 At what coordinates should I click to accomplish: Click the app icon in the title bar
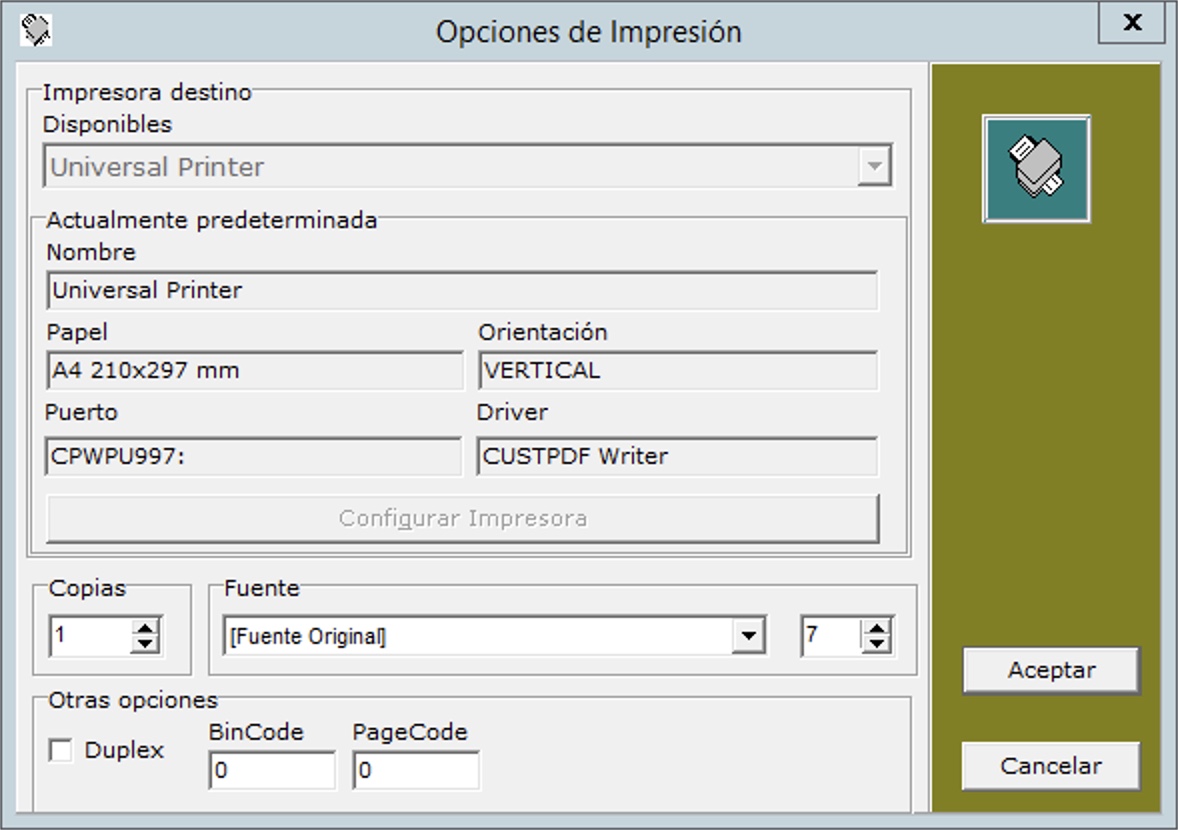pyautogui.click(x=36, y=30)
